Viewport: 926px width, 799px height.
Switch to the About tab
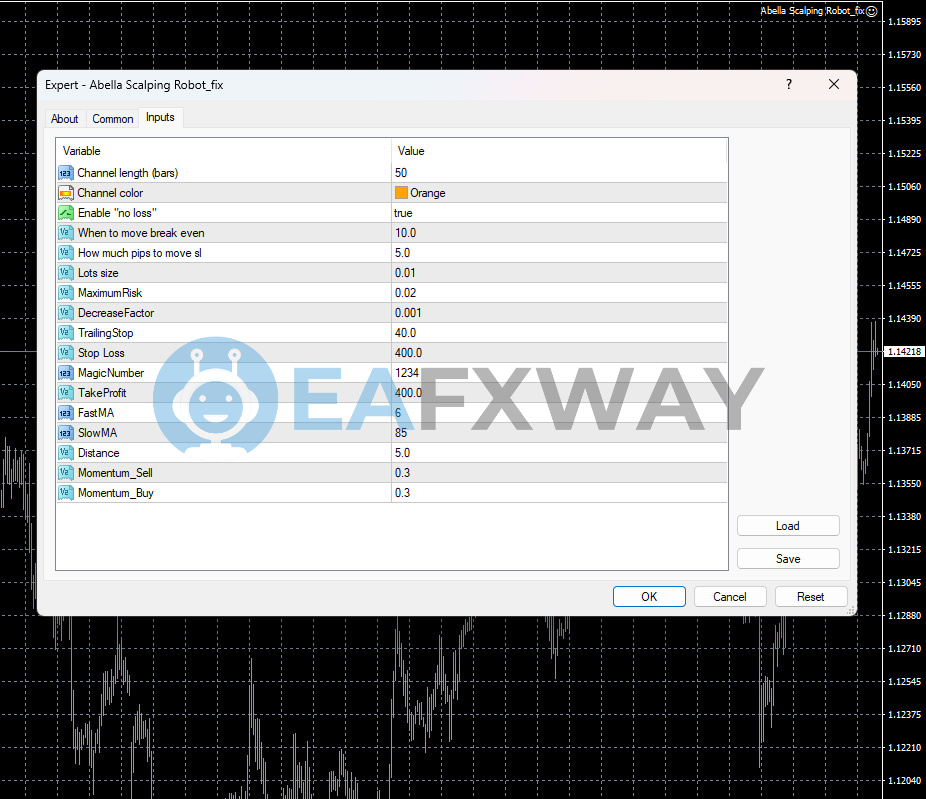(64, 119)
